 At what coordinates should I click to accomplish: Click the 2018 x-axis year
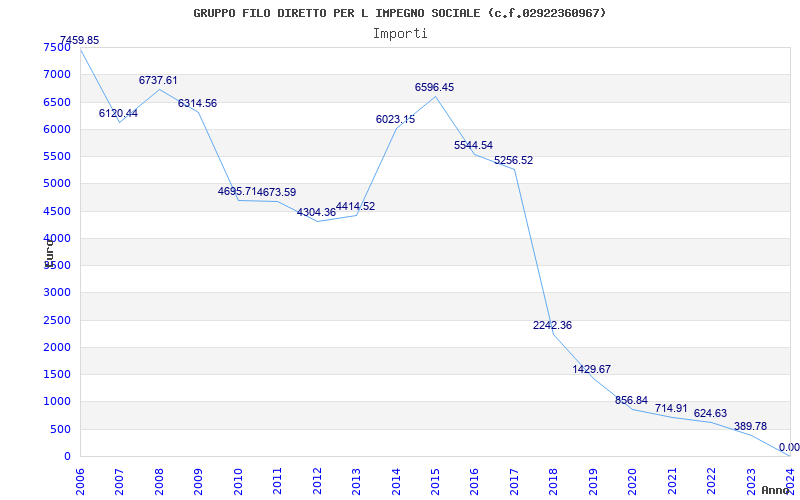click(554, 481)
